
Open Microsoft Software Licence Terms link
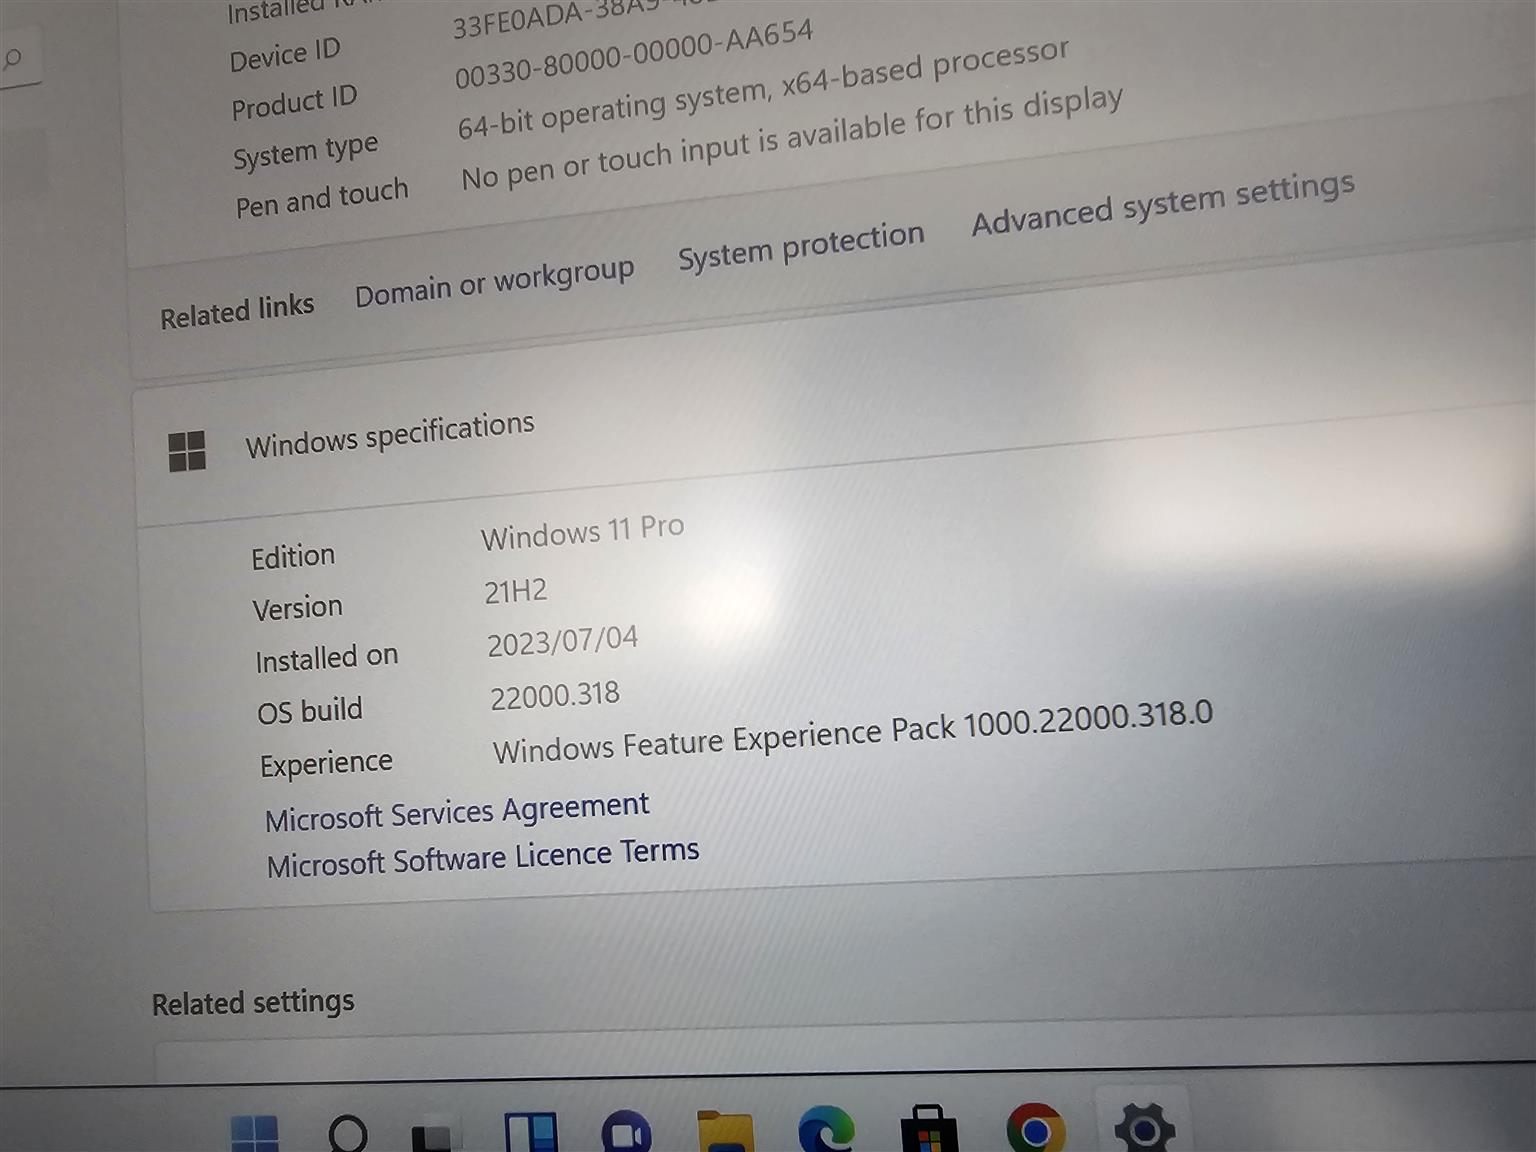(482, 858)
